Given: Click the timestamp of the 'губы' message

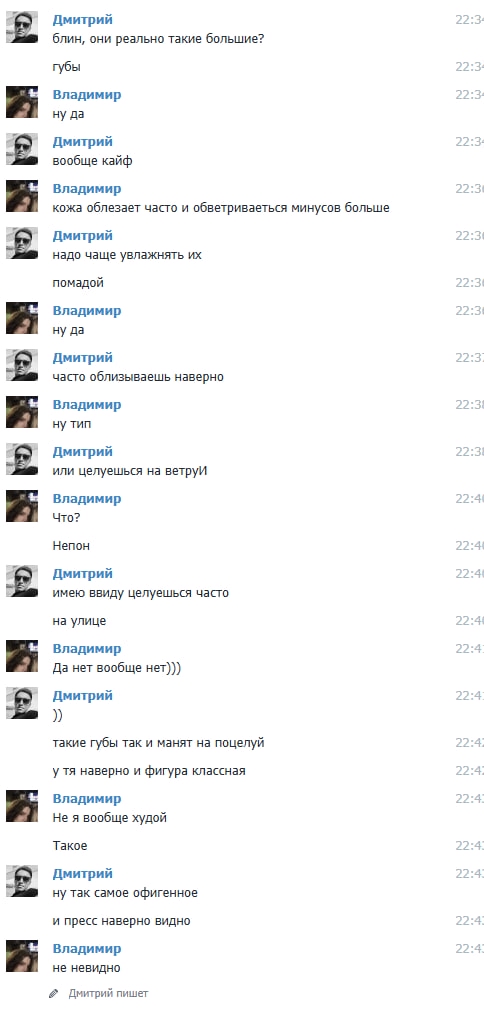Looking at the screenshot, I should 470,67.
